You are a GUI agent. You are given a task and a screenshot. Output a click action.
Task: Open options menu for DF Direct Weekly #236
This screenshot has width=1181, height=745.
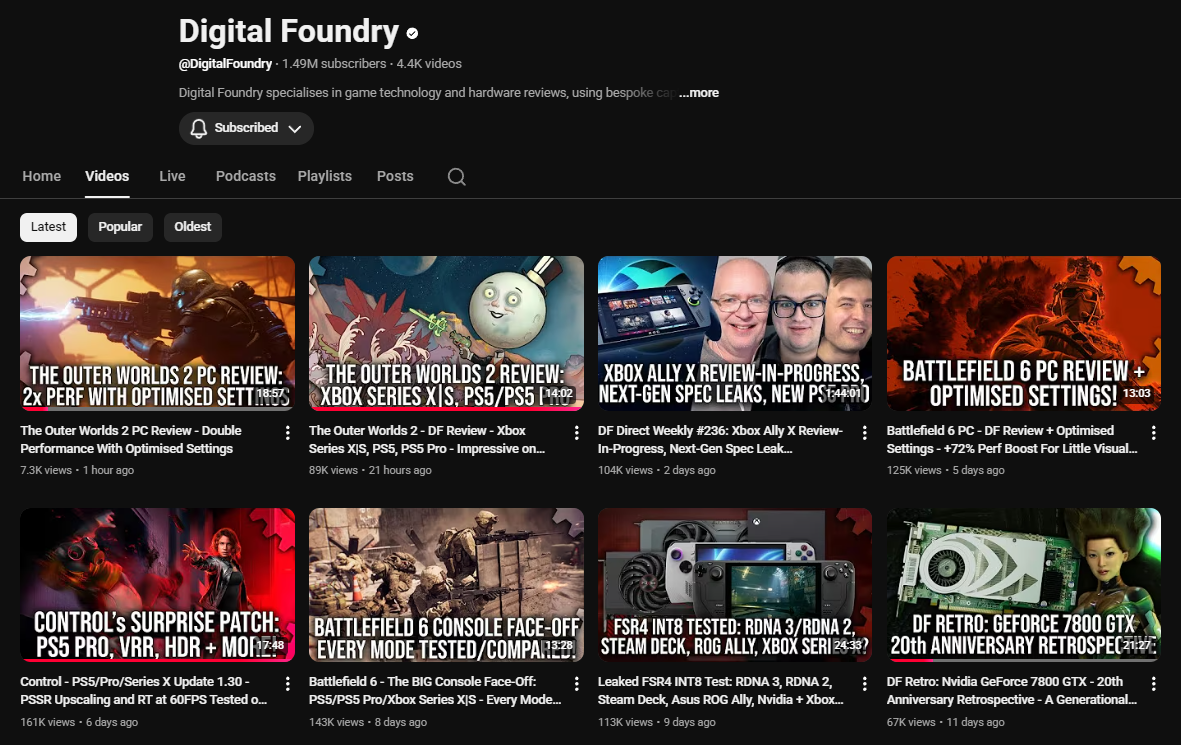tap(865, 432)
